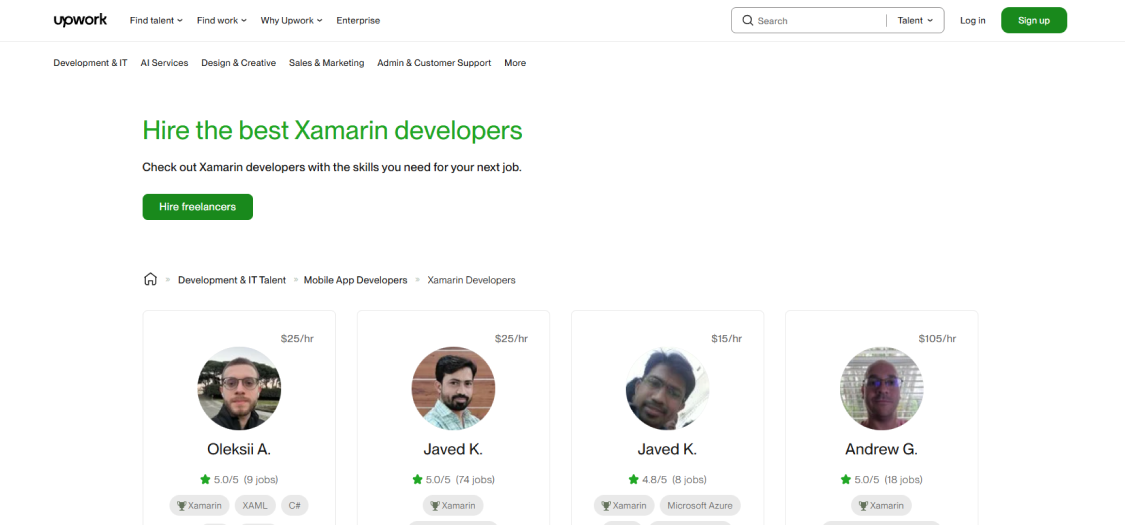This screenshot has width=1125, height=525.
Task: Click Xamarin skill tag on Andrew G. card
Action: pos(882,506)
